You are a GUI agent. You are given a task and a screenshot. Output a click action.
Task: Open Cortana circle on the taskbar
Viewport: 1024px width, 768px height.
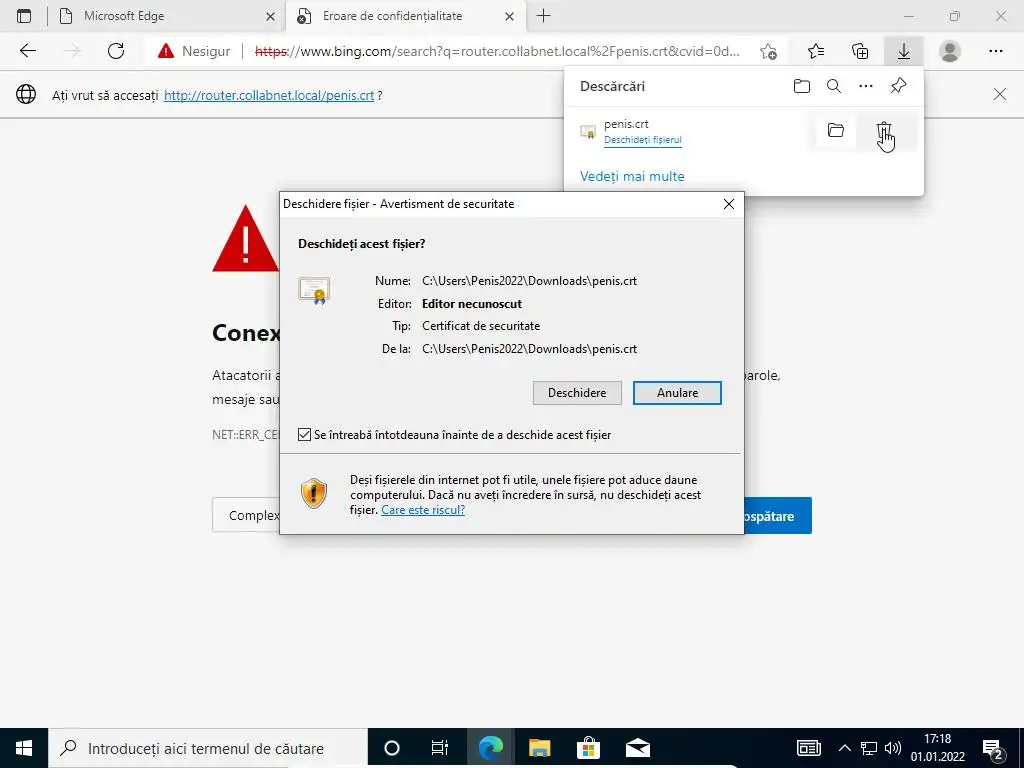(x=391, y=748)
